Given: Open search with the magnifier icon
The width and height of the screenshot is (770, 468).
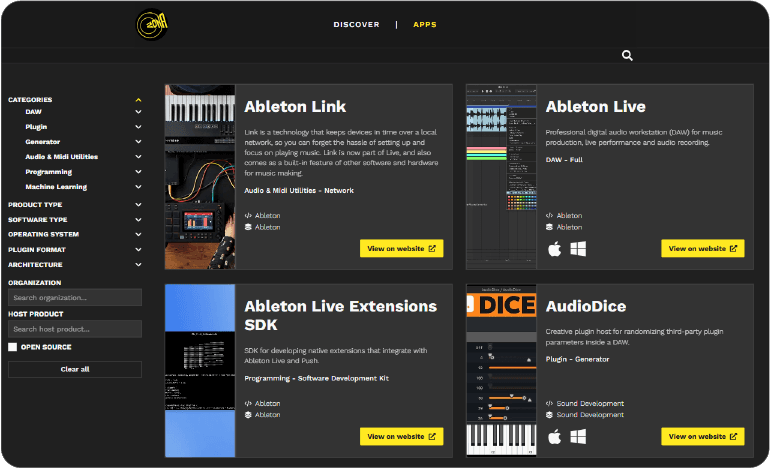Looking at the screenshot, I should (627, 55).
